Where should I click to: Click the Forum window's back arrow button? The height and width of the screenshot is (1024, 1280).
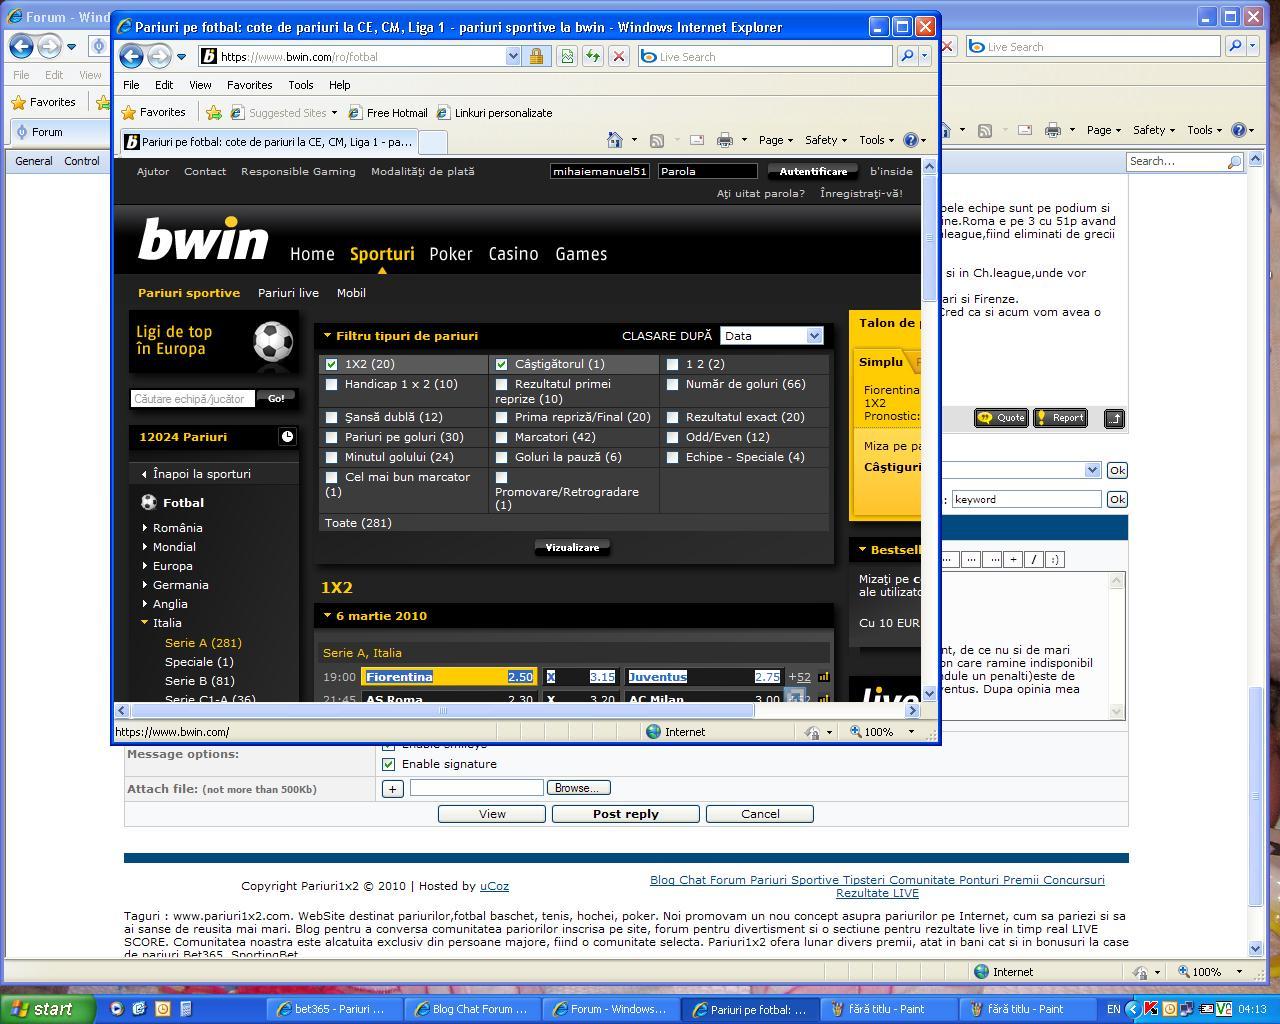click(x=21, y=46)
